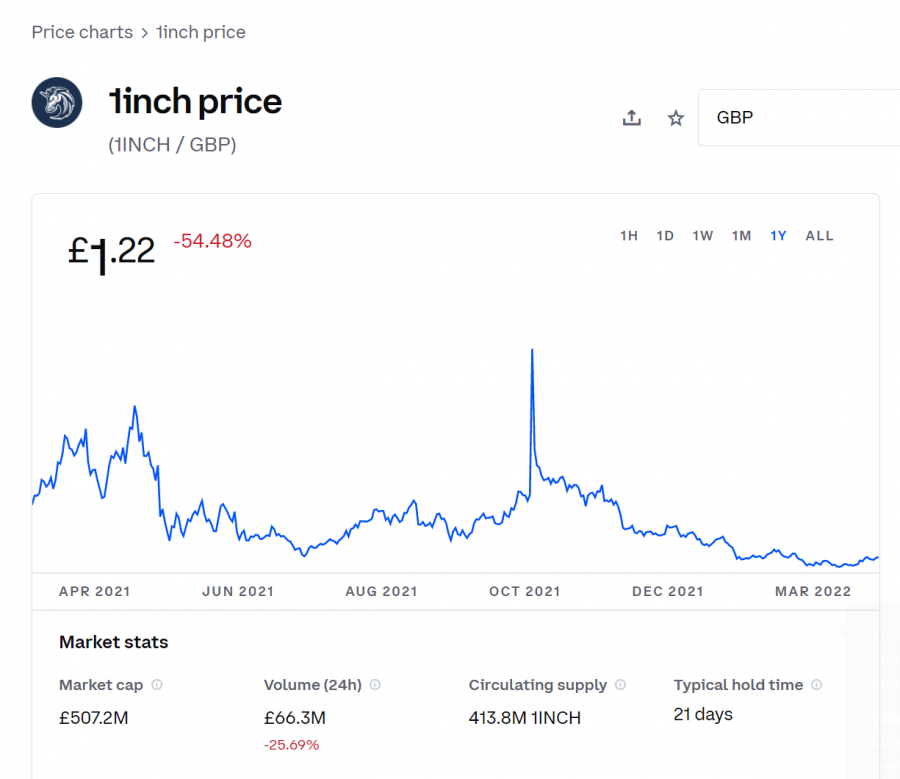
Task: Click the breadcrumb chevron separator
Action: coord(145,33)
